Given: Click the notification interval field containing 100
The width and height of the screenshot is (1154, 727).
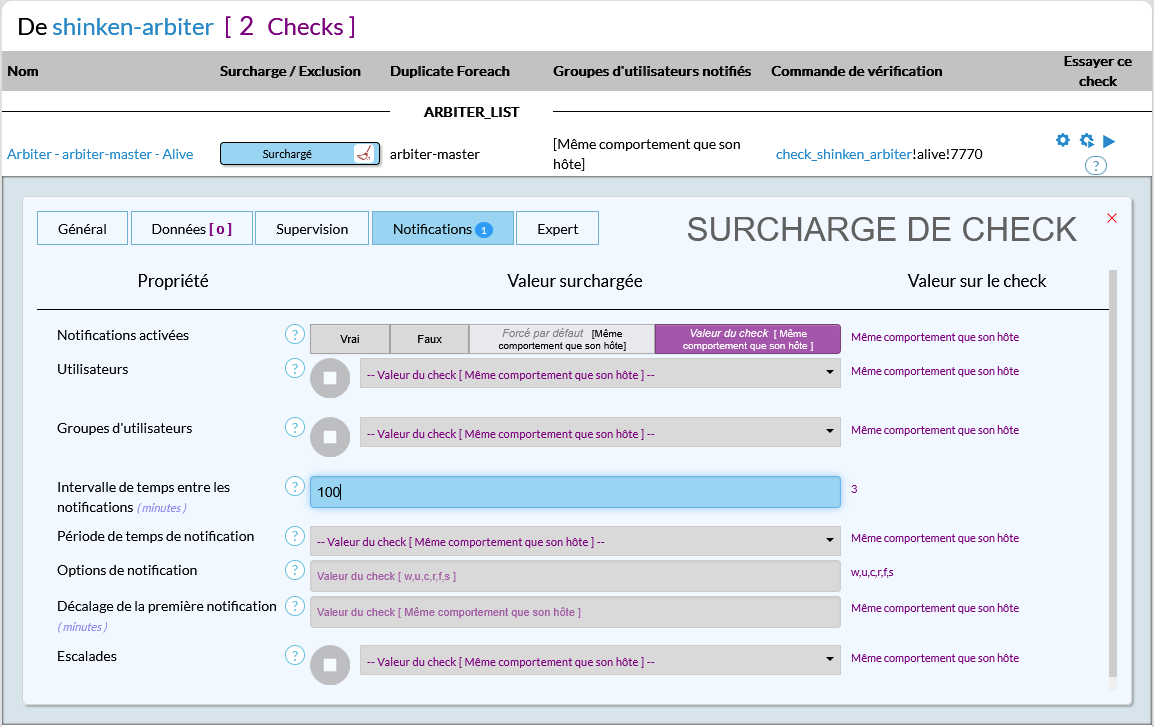Looking at the screenshot, I should [x=574, y=492].
